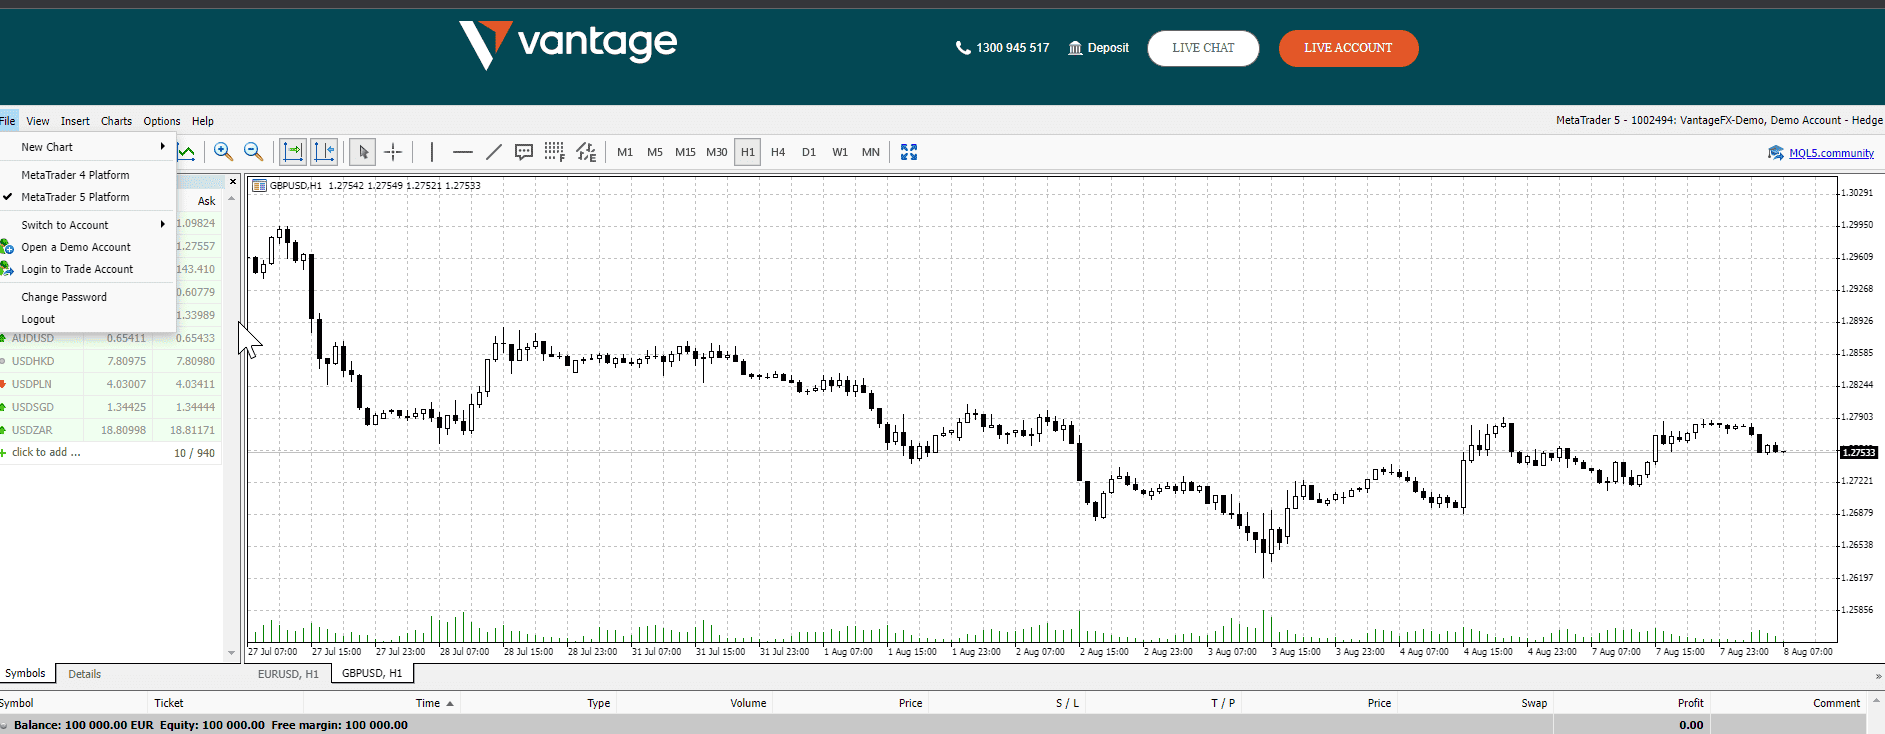1885x734 pixels.
Task: Set timeframe to H4
Action: click(x=778, y=152)
